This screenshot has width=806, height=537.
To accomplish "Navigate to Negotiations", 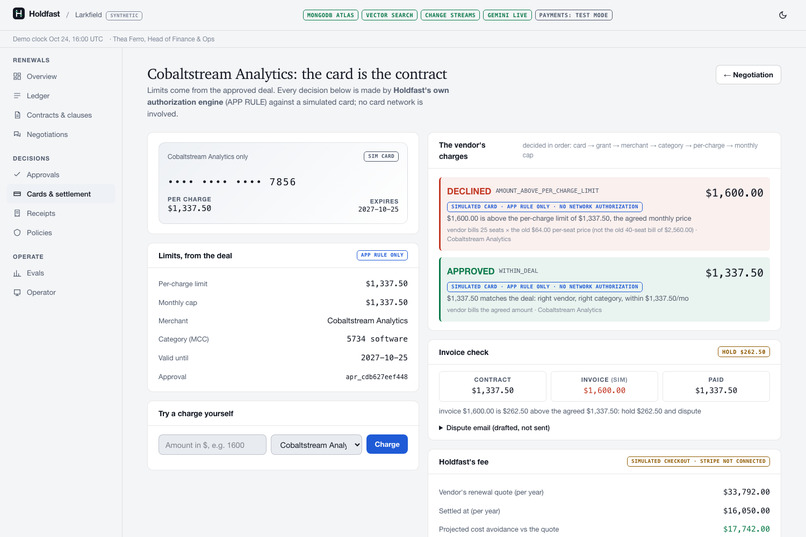I will pos(61,134).
